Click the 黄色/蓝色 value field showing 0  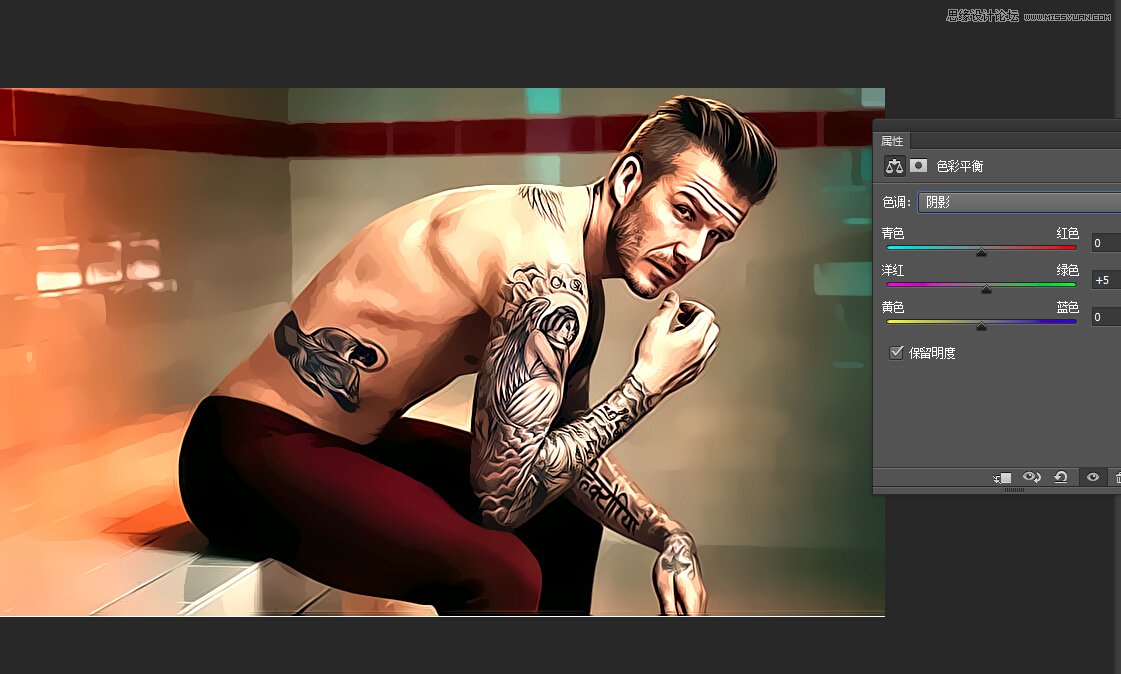click(1105, 317)
